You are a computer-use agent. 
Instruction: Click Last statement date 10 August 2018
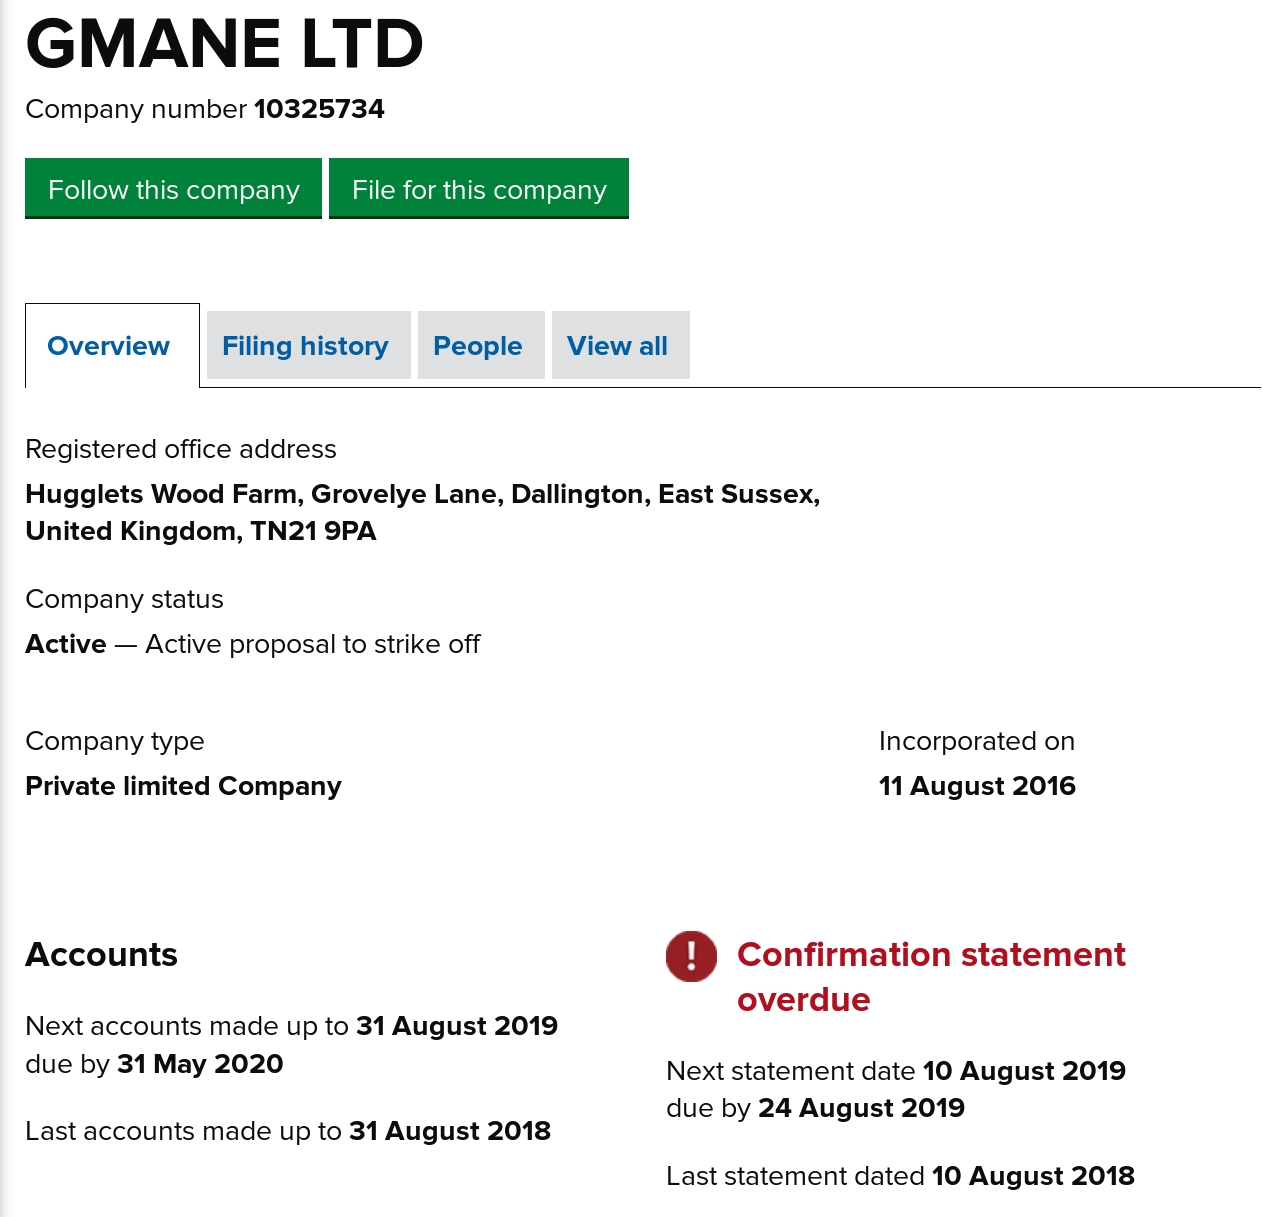(x=1033, y=1176)
